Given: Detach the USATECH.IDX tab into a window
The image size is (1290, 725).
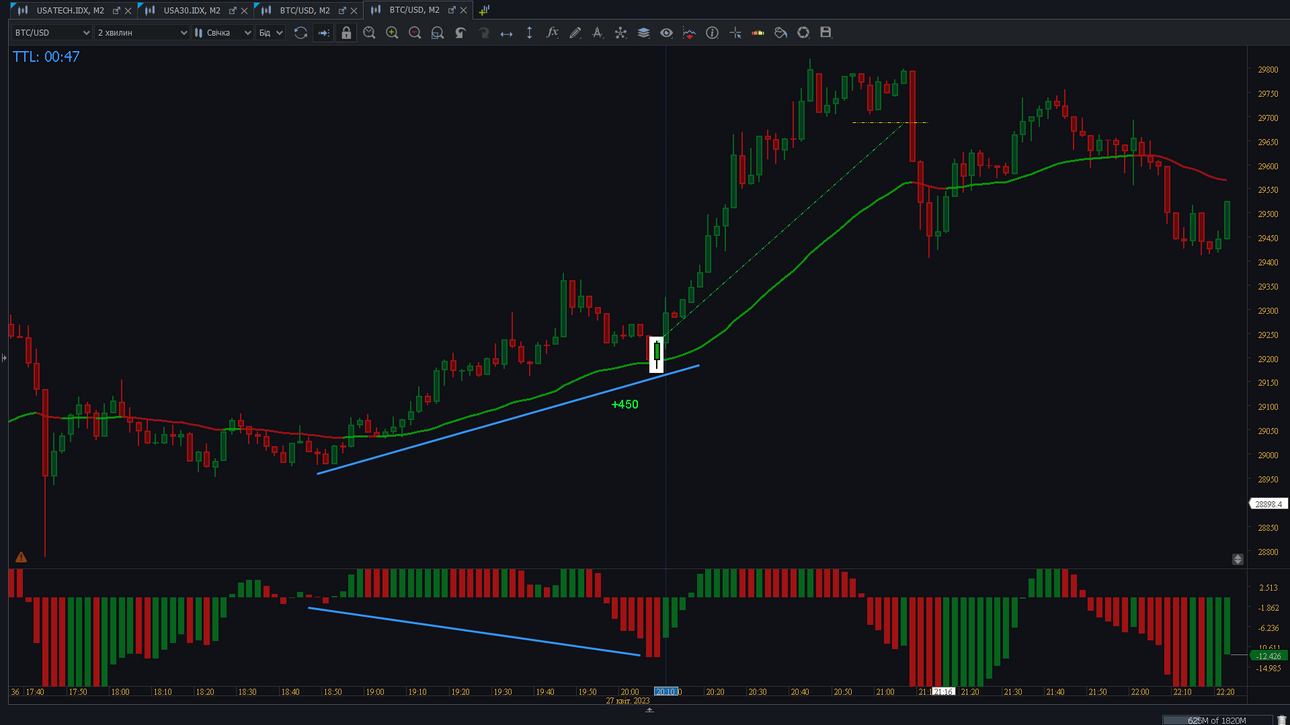Looking at the screenshot, I should (x=116, y=10).
